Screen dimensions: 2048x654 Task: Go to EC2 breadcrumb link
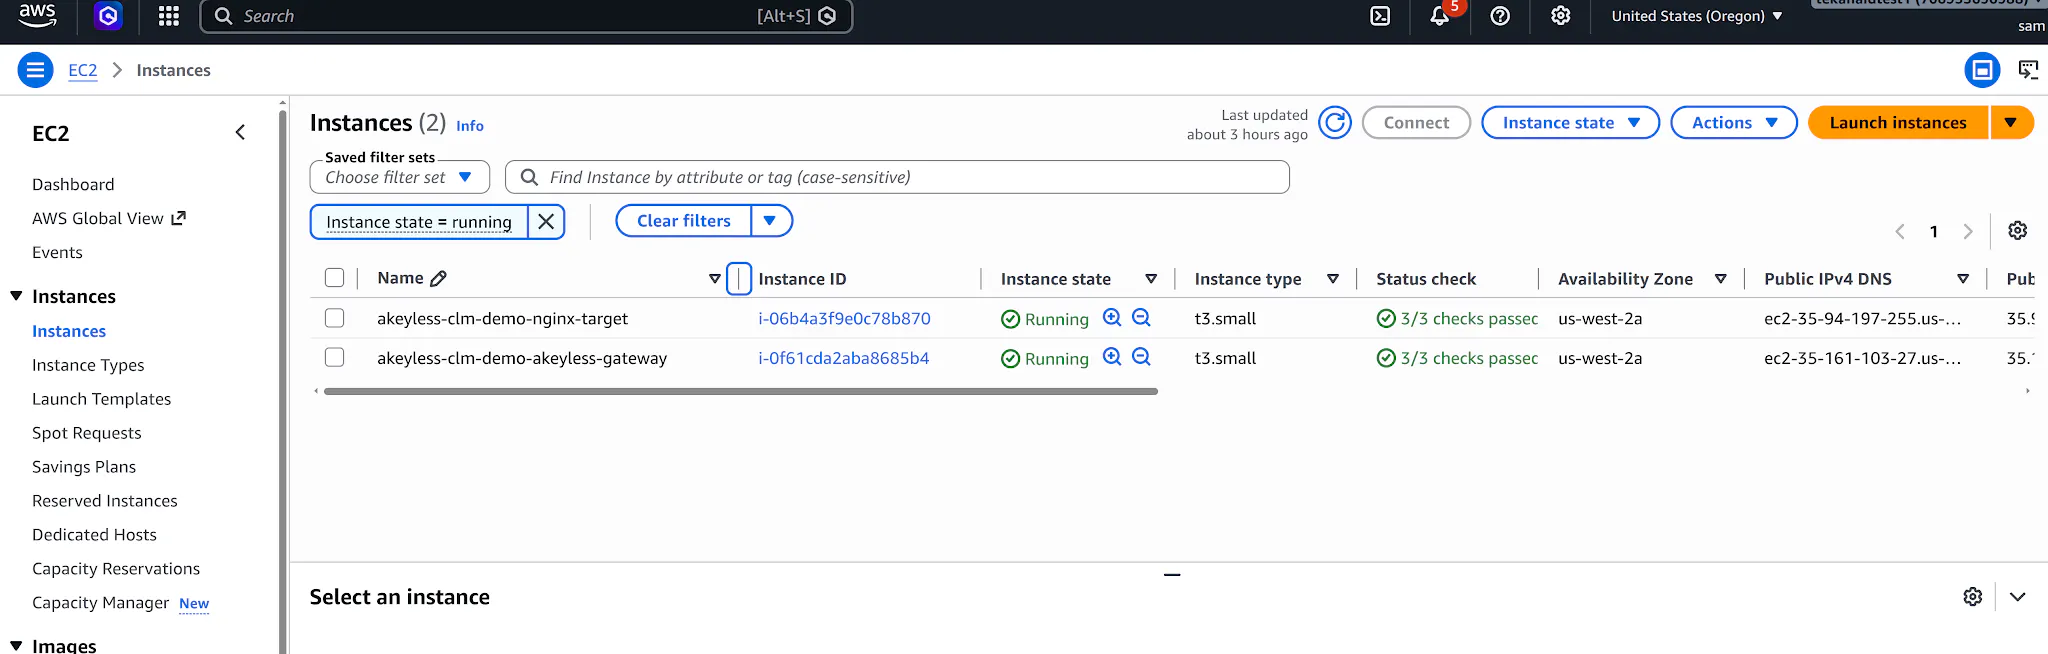[83, 70]
